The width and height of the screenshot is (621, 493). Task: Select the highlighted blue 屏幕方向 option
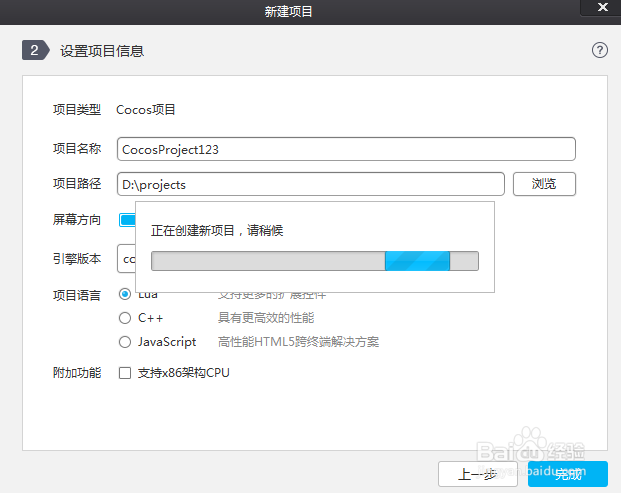pos(127,220)
